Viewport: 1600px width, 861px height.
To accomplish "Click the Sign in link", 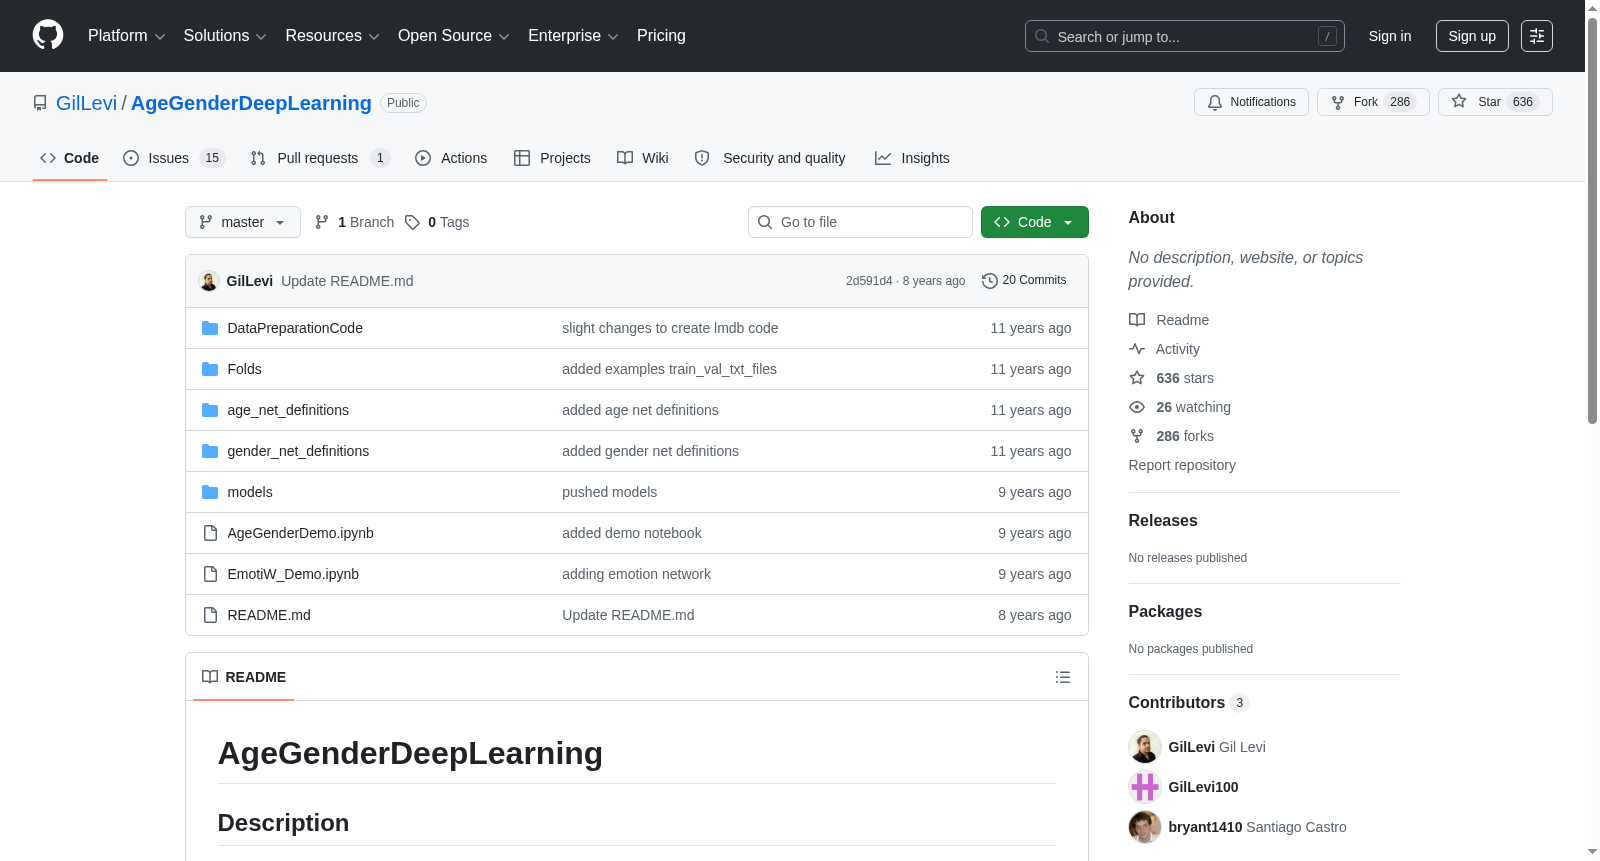I will (x=1390, y=36).
